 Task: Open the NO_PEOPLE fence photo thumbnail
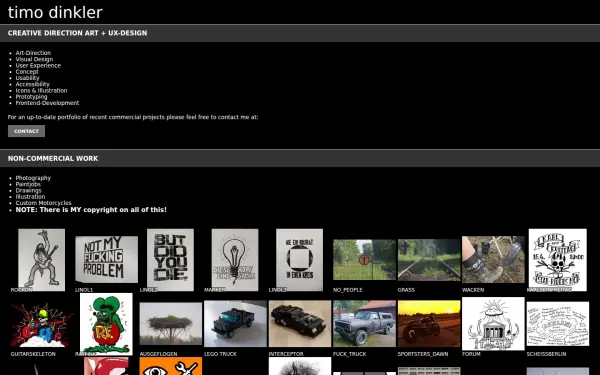tap(364, 259)
